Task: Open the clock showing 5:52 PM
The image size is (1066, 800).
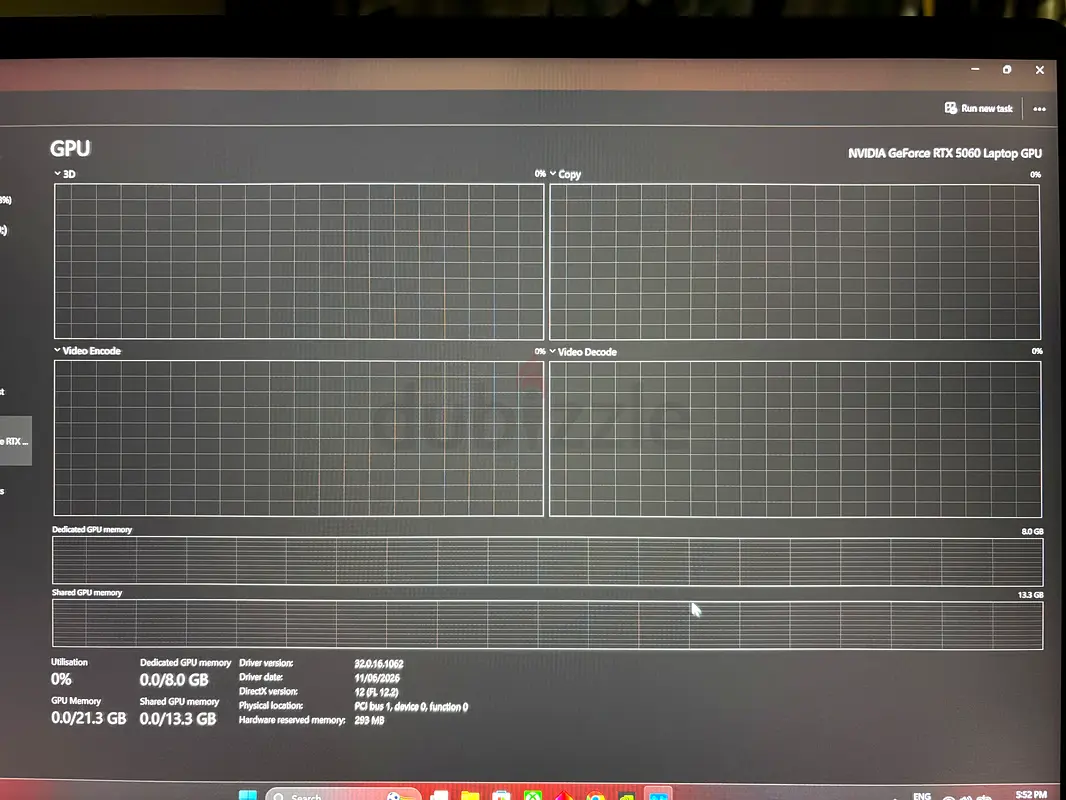Action: pyautogui.click(x=1031, y=795)
